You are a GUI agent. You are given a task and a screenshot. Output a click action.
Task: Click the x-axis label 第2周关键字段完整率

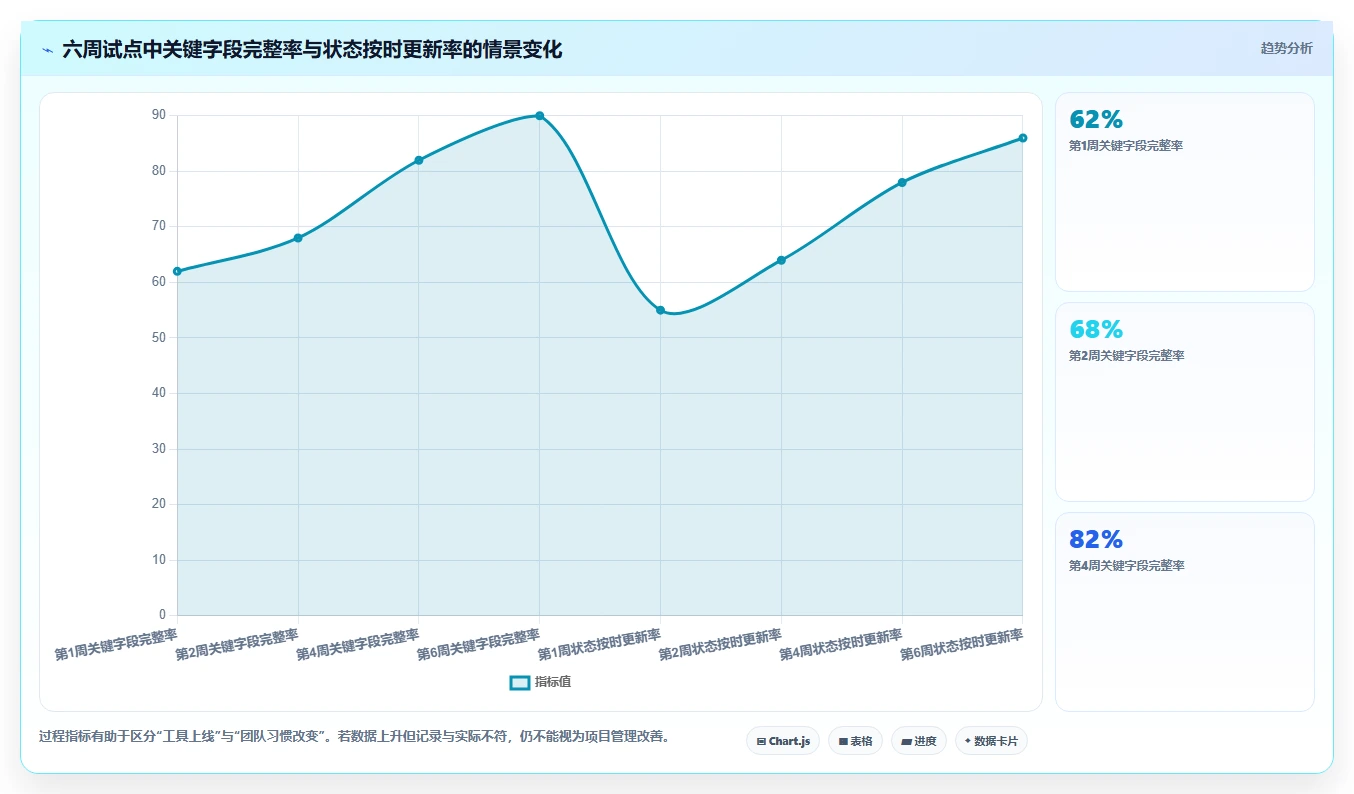pos(237,645)
